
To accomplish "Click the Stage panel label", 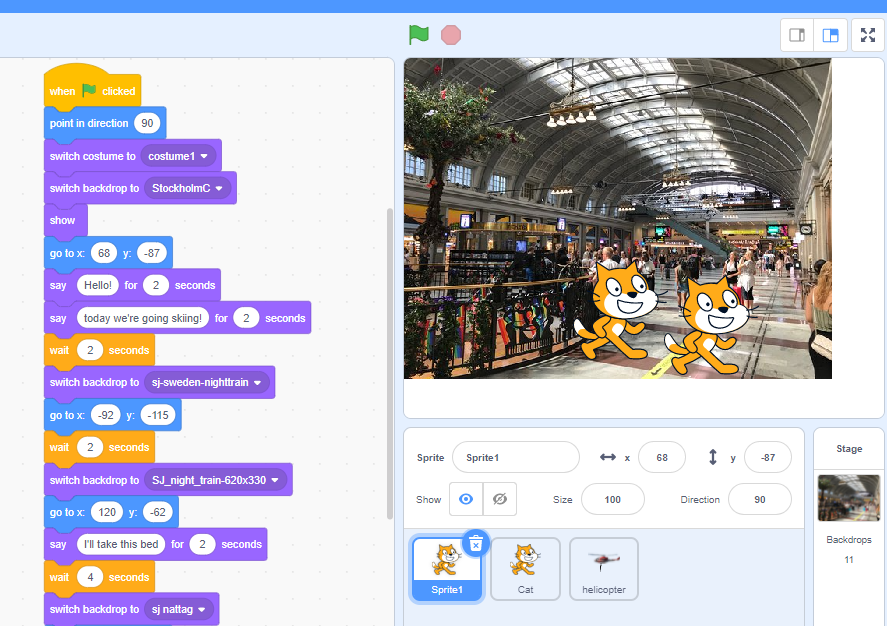I will coord(849,448).
